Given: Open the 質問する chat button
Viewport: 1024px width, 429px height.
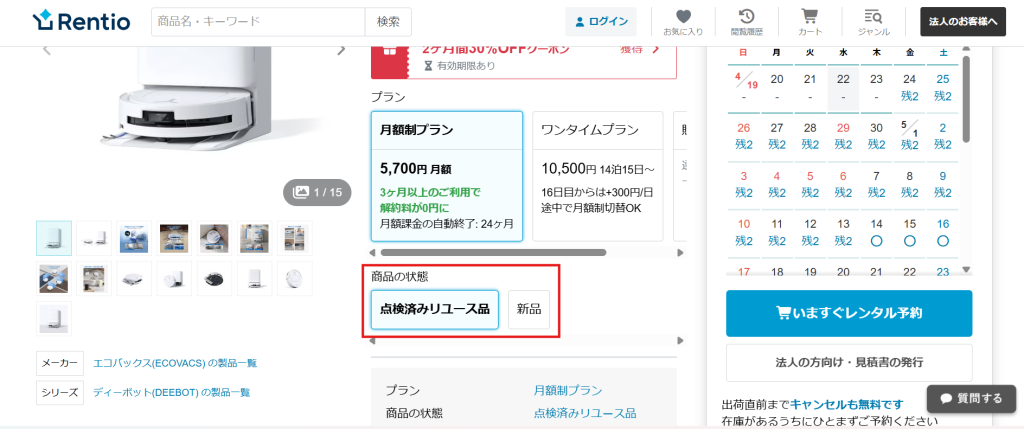Looking at the screenshot, I should pyautogui.click(x=971, y=398).
